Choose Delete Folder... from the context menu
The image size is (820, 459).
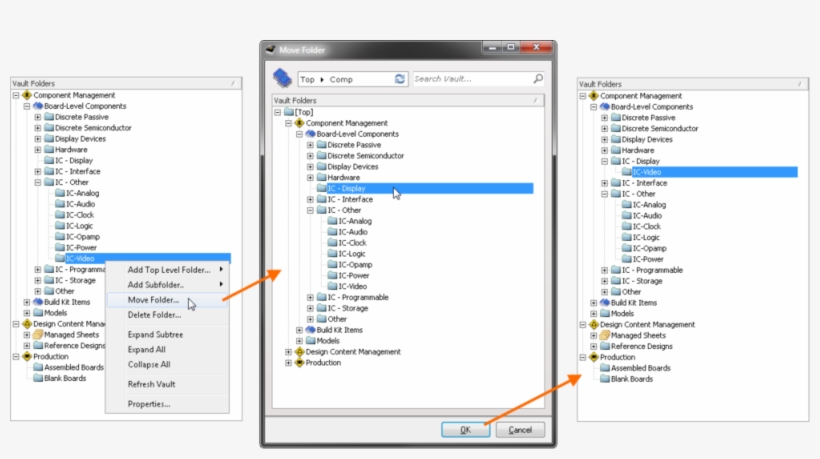(x=154, y=315)
